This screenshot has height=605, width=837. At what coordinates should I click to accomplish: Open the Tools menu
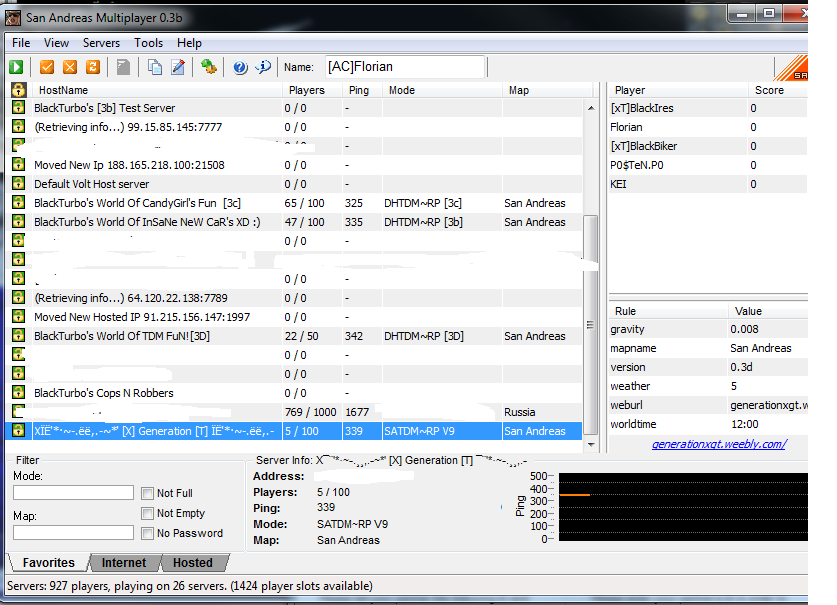click(148, 43)
